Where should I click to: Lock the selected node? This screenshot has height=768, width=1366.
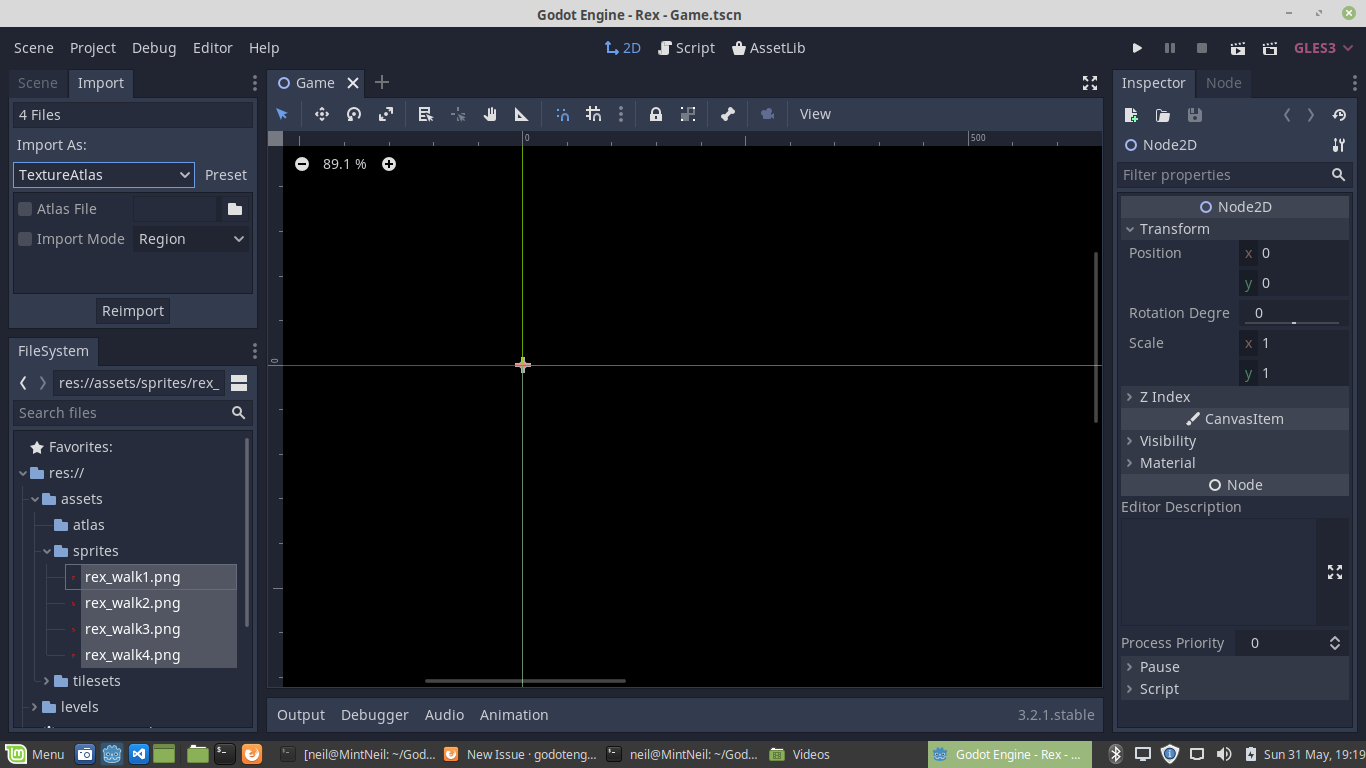coord(655,114)
